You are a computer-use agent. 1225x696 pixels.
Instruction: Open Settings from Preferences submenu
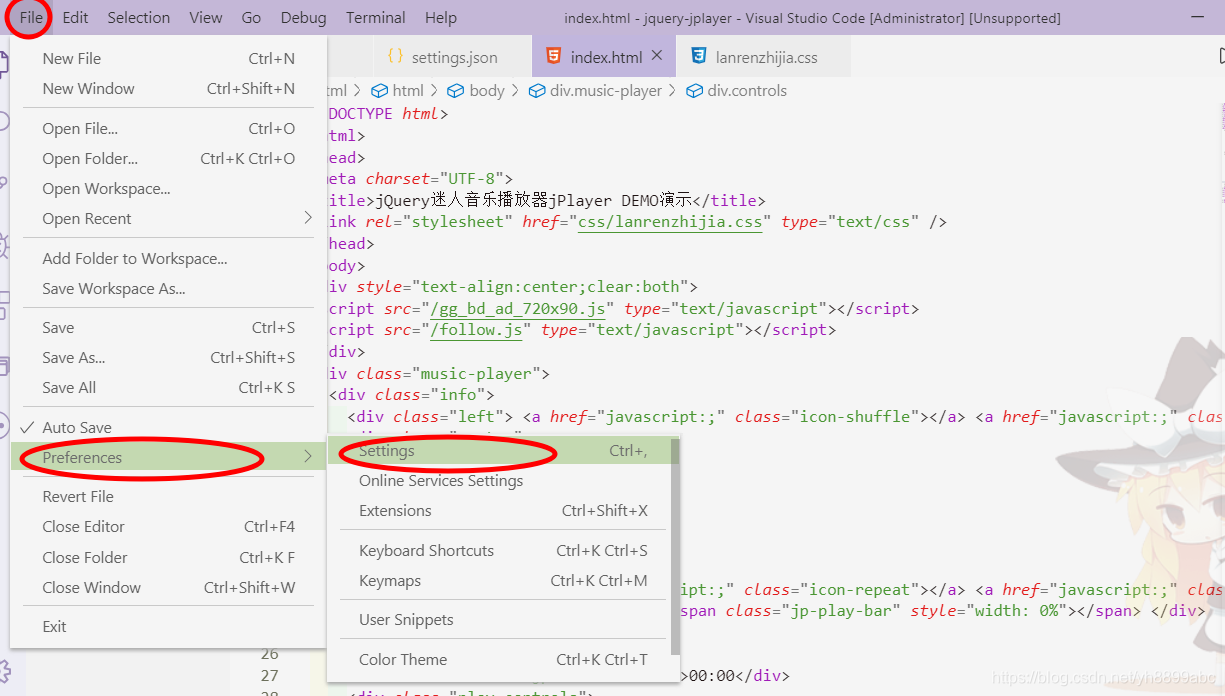click(x=500, y=451)
